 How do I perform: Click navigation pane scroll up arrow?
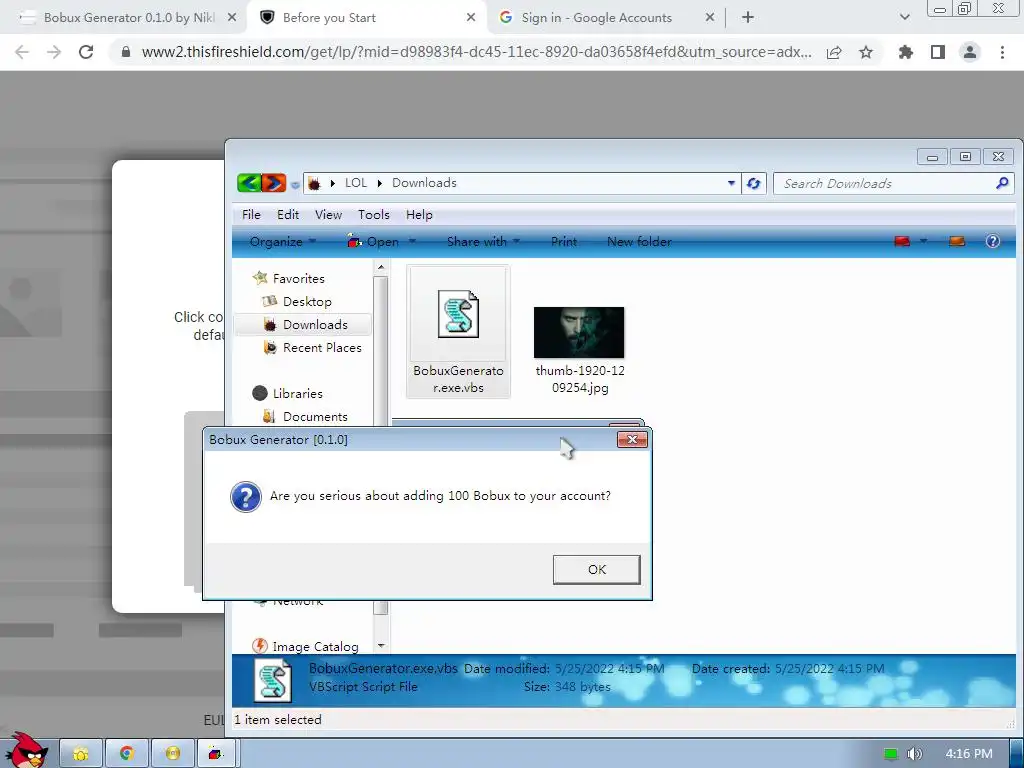381,267
